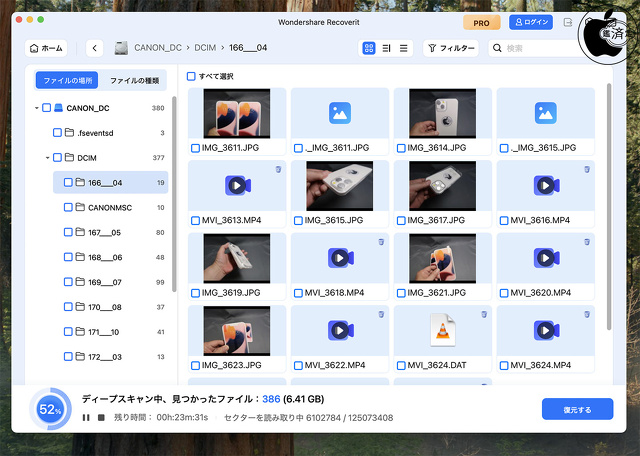This screenshot has width=640, height=456.
Task: Open the CANONMSC folder in tree
Action: click(x=110, y=207)
